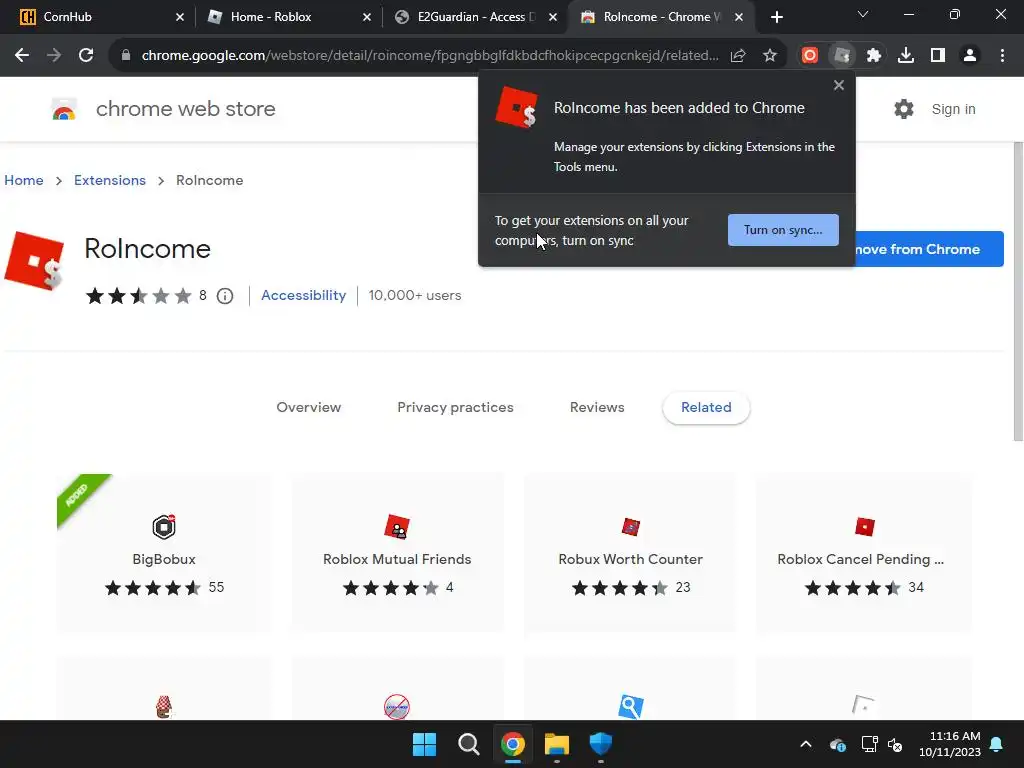This screenshot has width=1024, height=768.
Task: Switch to the CornHub tab
Action: [98, 17]
